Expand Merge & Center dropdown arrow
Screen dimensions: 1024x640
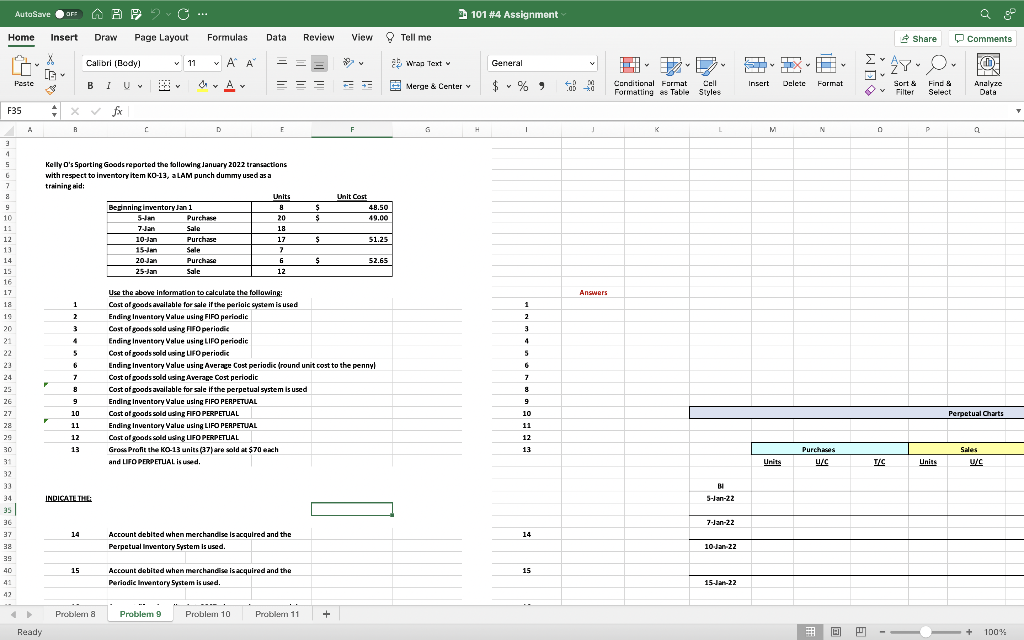[468, 86]
